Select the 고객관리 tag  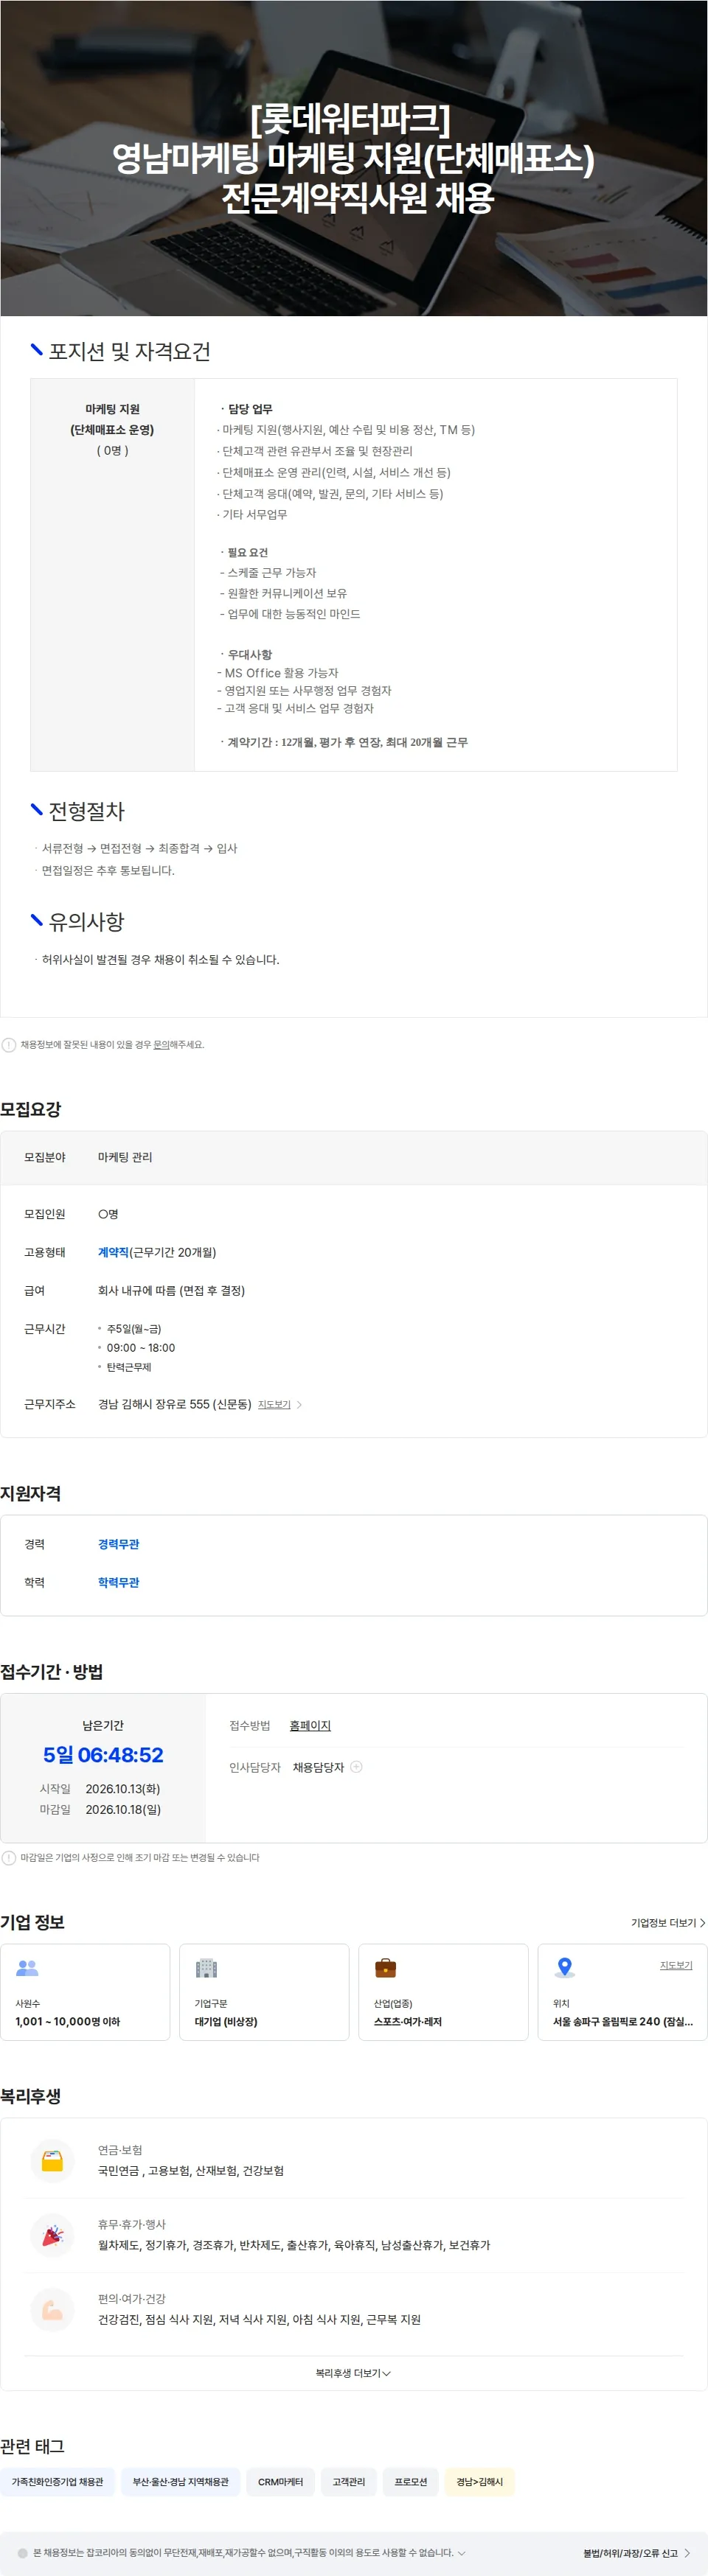348,2482
